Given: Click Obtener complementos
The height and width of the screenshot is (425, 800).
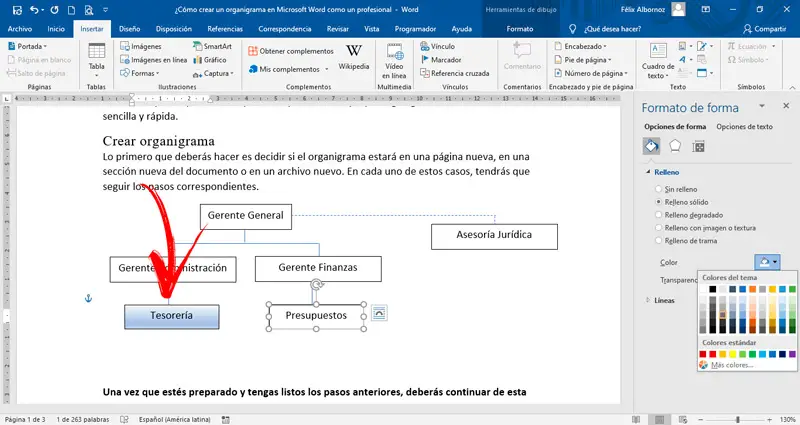Looking at the screenshot, I should point(291,51).
